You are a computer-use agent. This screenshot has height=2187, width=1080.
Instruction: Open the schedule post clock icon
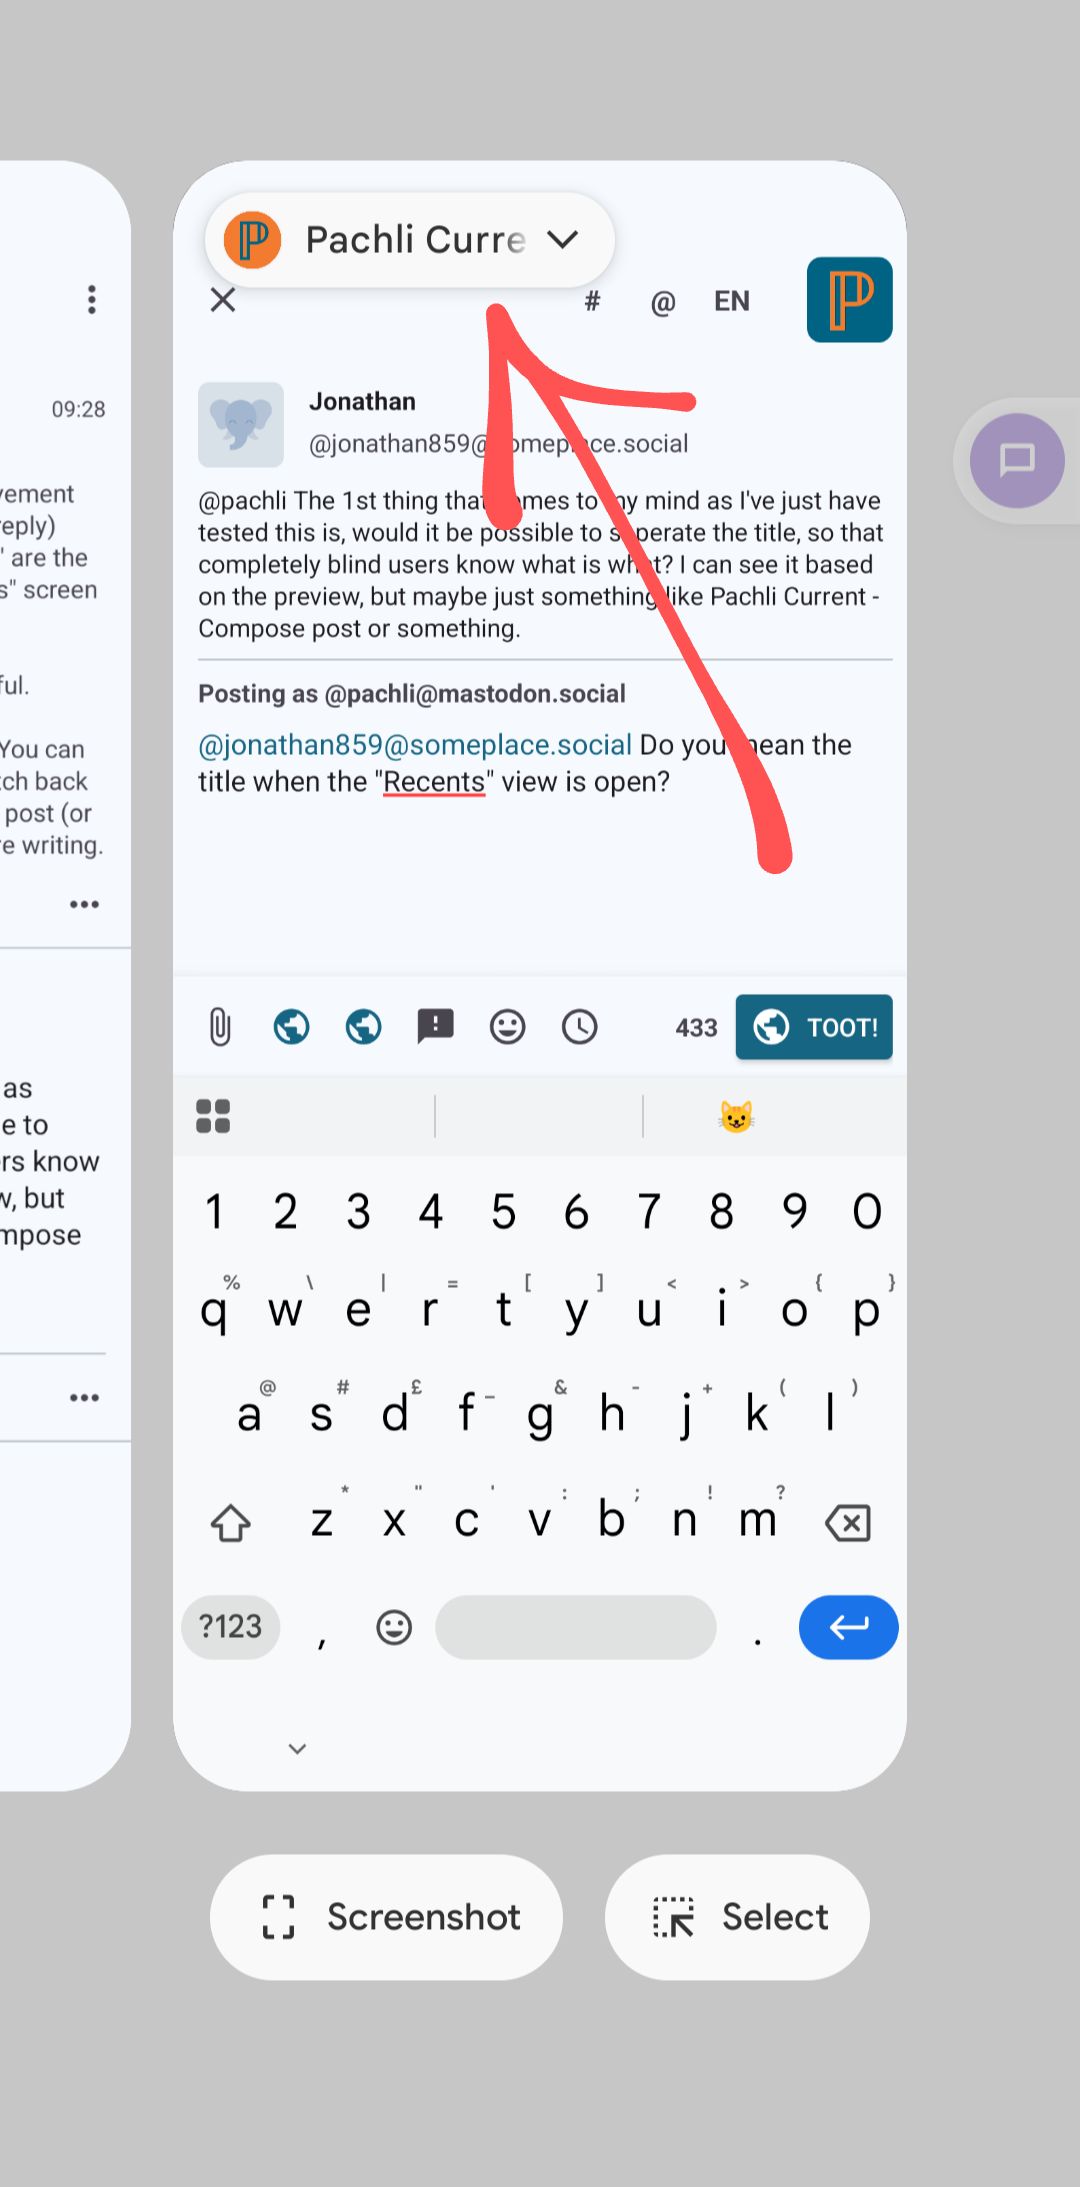(x=579, y=1027)
